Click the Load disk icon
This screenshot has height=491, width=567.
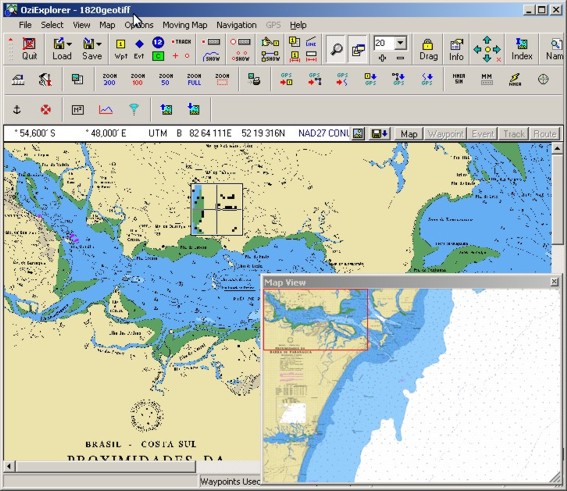[58, 44]
